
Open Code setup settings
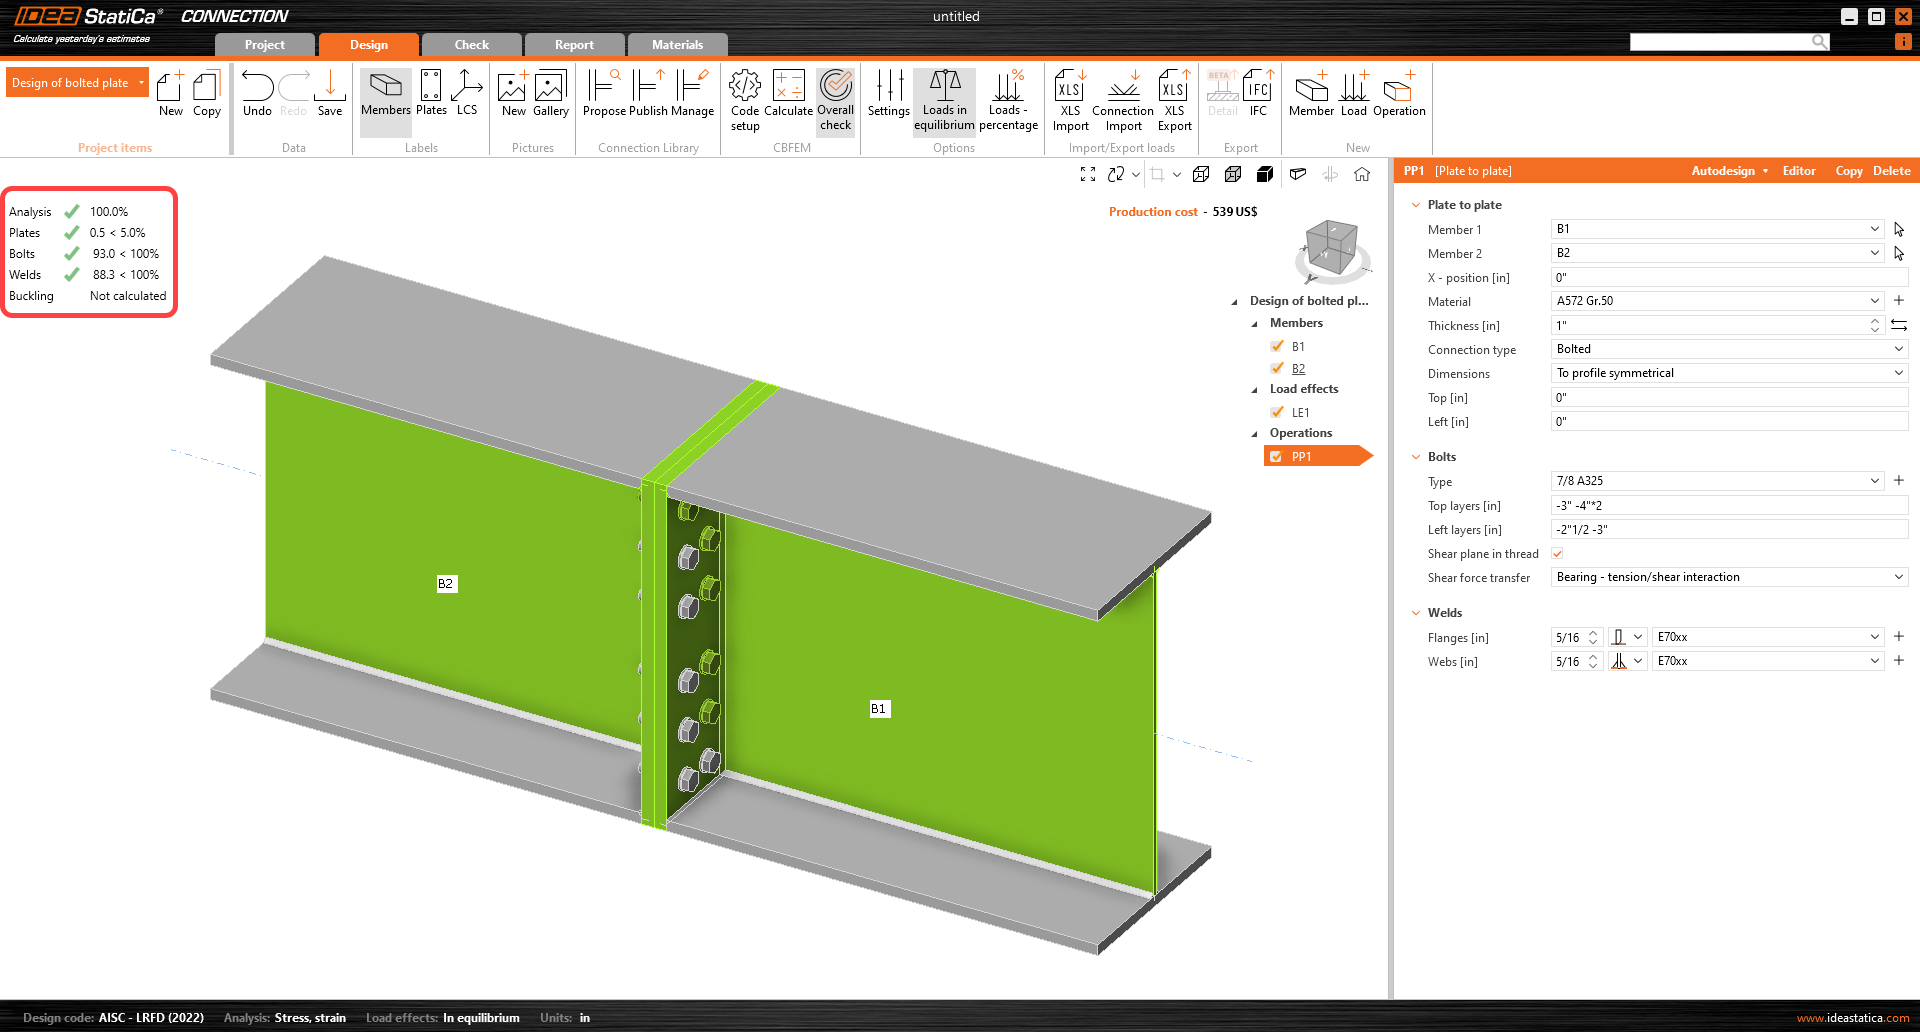point(744,100)
